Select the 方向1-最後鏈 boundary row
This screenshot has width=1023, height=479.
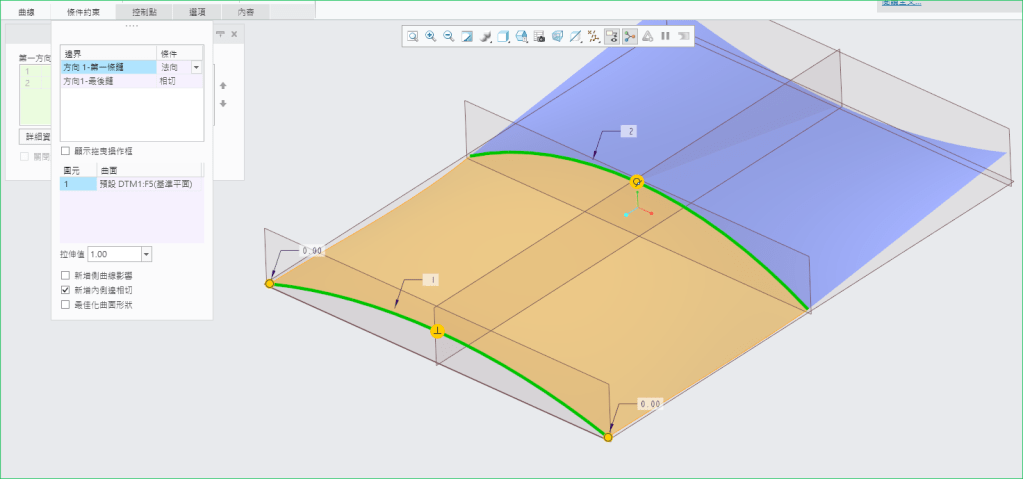click(x=107, y=81)
